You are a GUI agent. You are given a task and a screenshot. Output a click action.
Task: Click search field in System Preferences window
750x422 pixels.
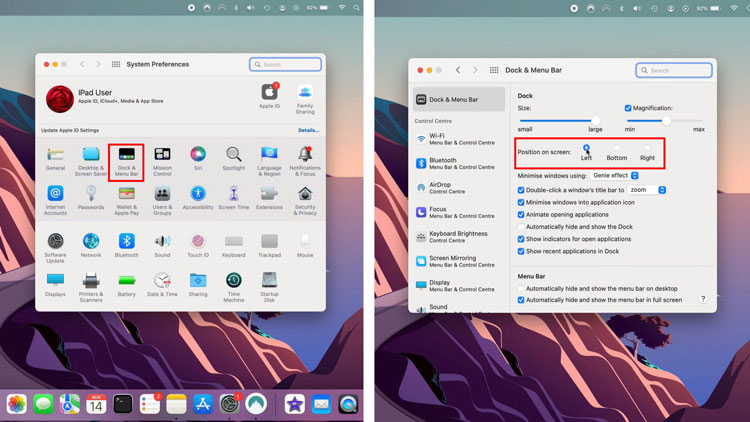(x=285, y=64)
